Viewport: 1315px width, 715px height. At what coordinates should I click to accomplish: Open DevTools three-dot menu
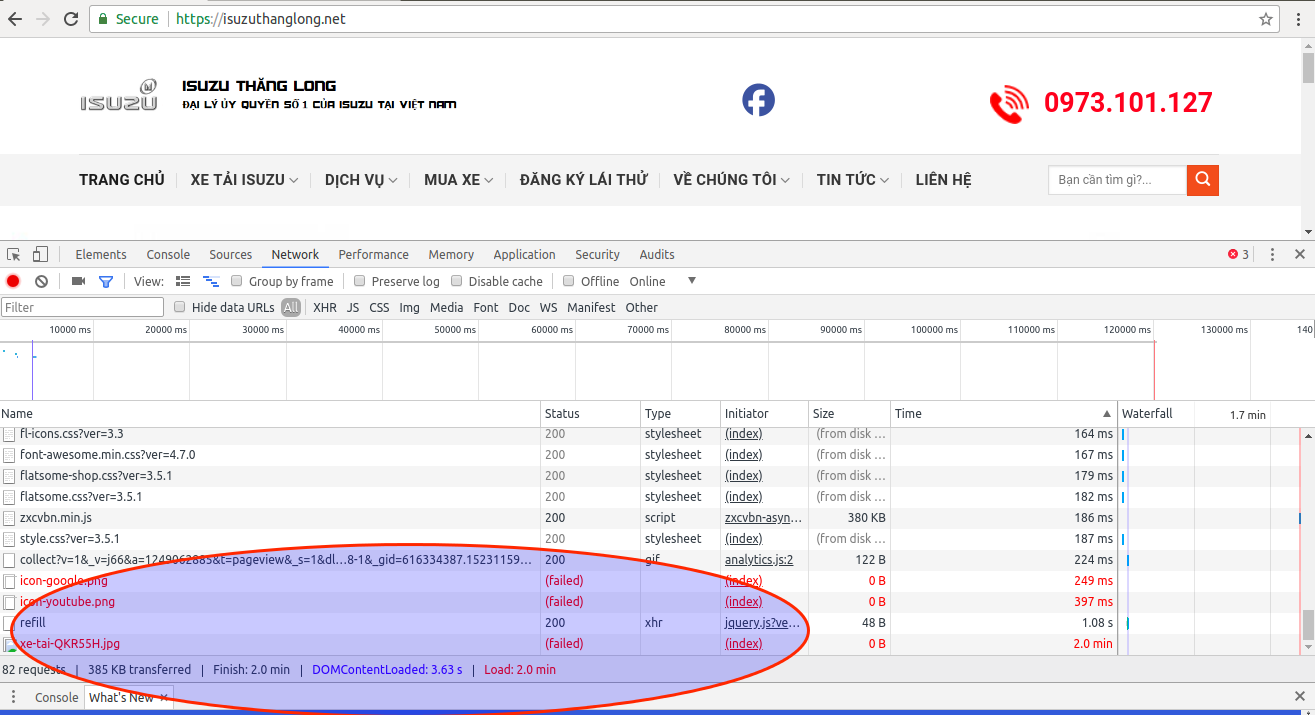pyautogui.click(x=1272, y=254)
